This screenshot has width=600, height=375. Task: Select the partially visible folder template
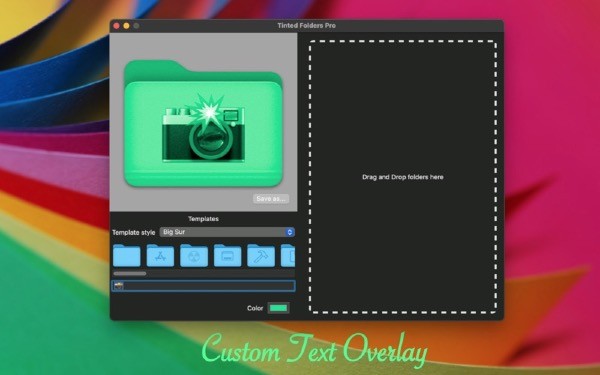tap(288, 255)
